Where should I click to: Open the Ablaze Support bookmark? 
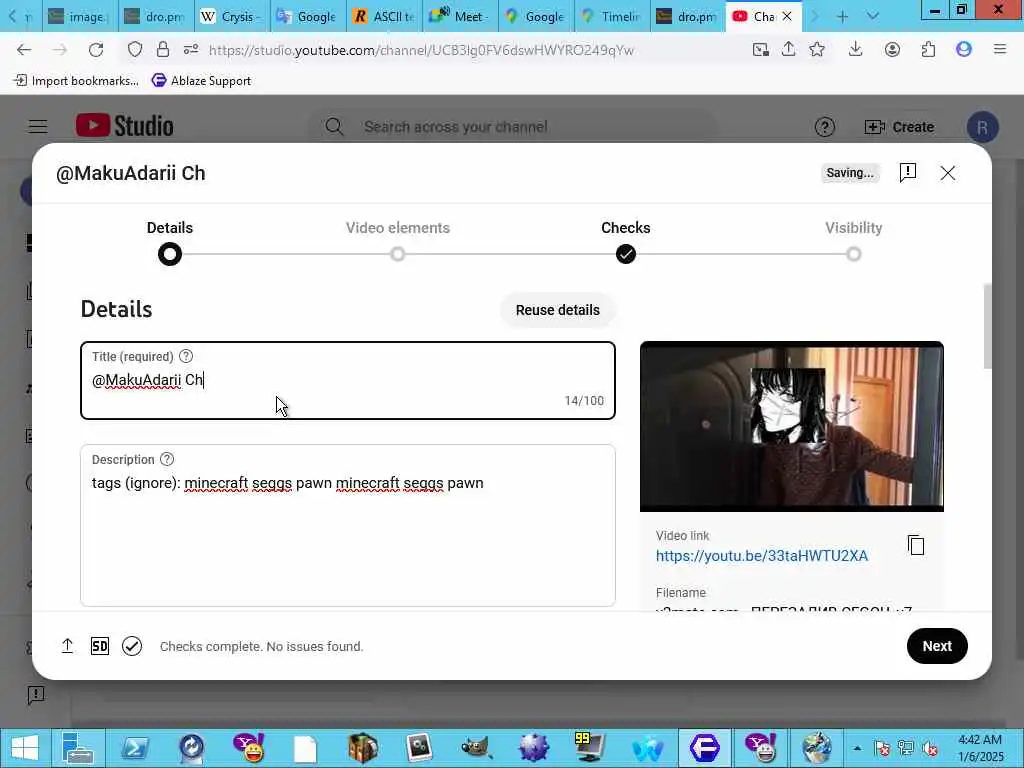(x=201, y=80)
